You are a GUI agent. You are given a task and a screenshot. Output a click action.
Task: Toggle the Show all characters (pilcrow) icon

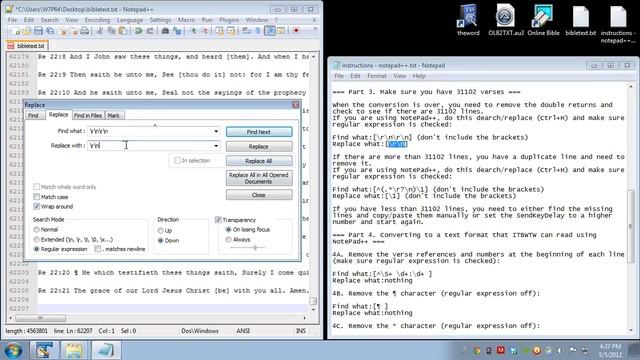point(258,31)
